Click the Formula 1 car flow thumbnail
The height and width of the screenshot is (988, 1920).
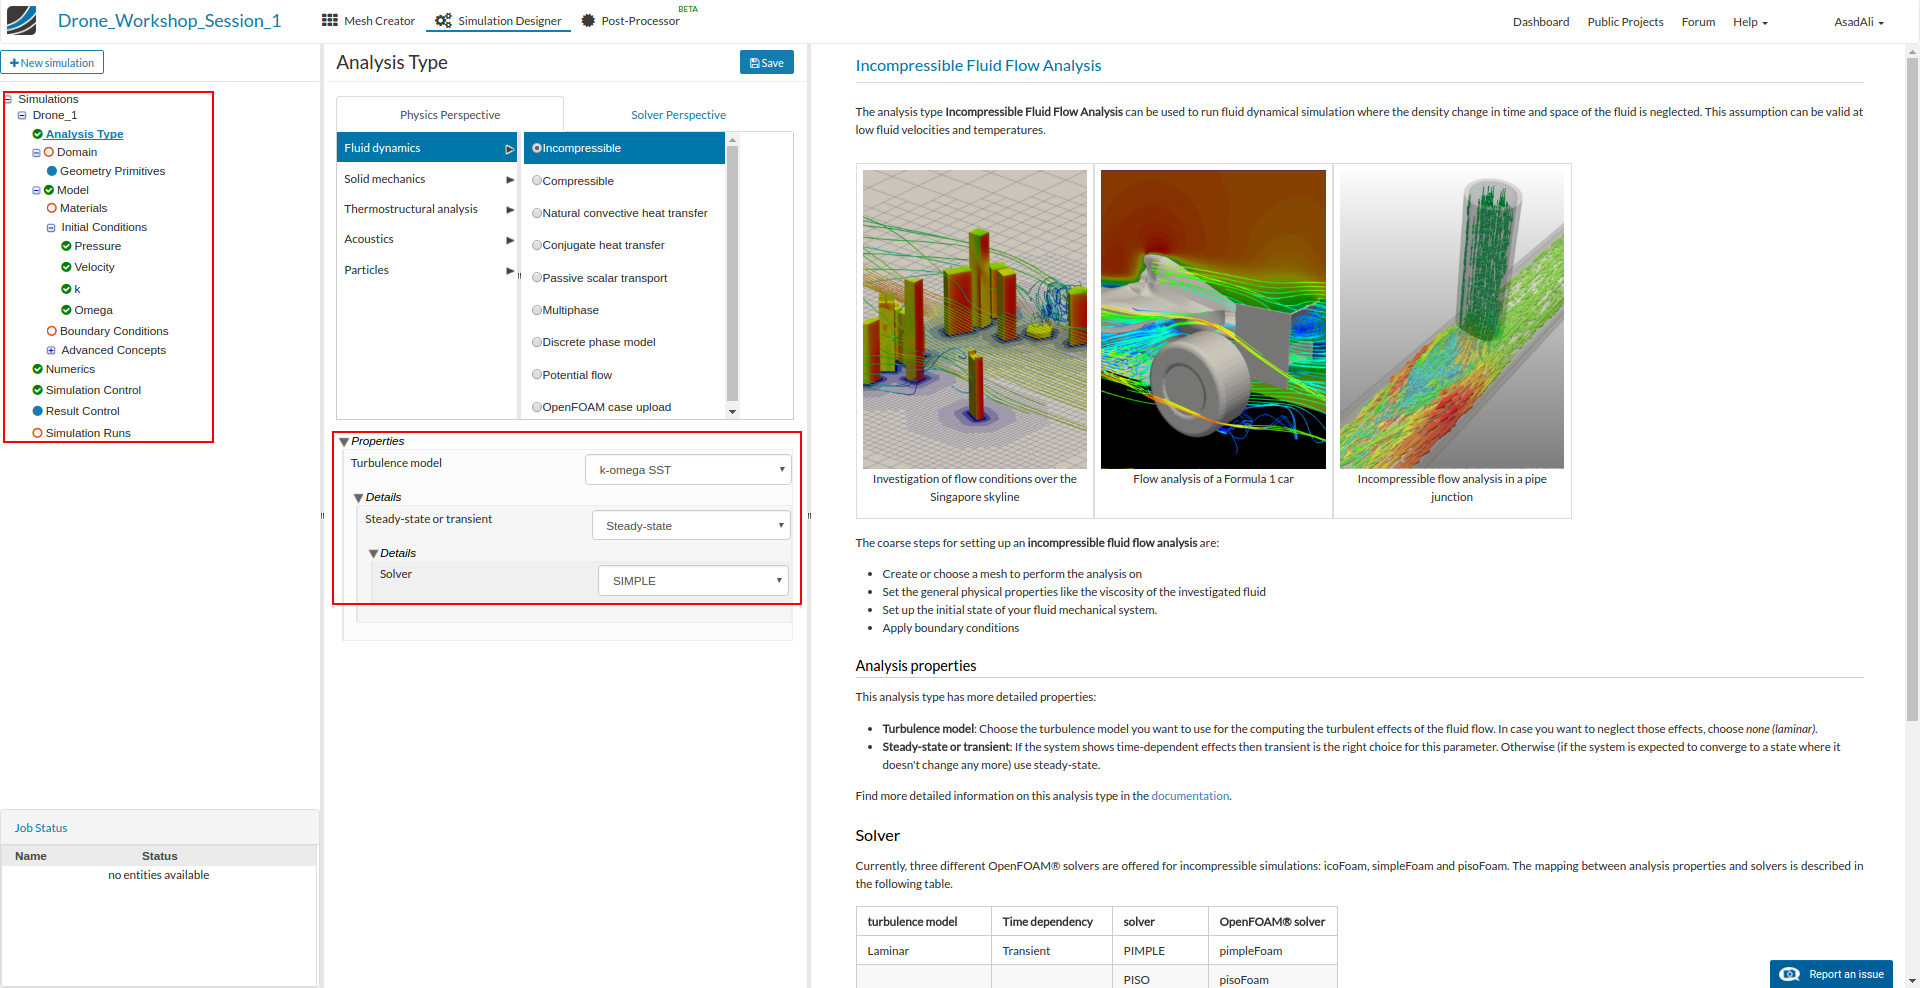point(1213,319)
